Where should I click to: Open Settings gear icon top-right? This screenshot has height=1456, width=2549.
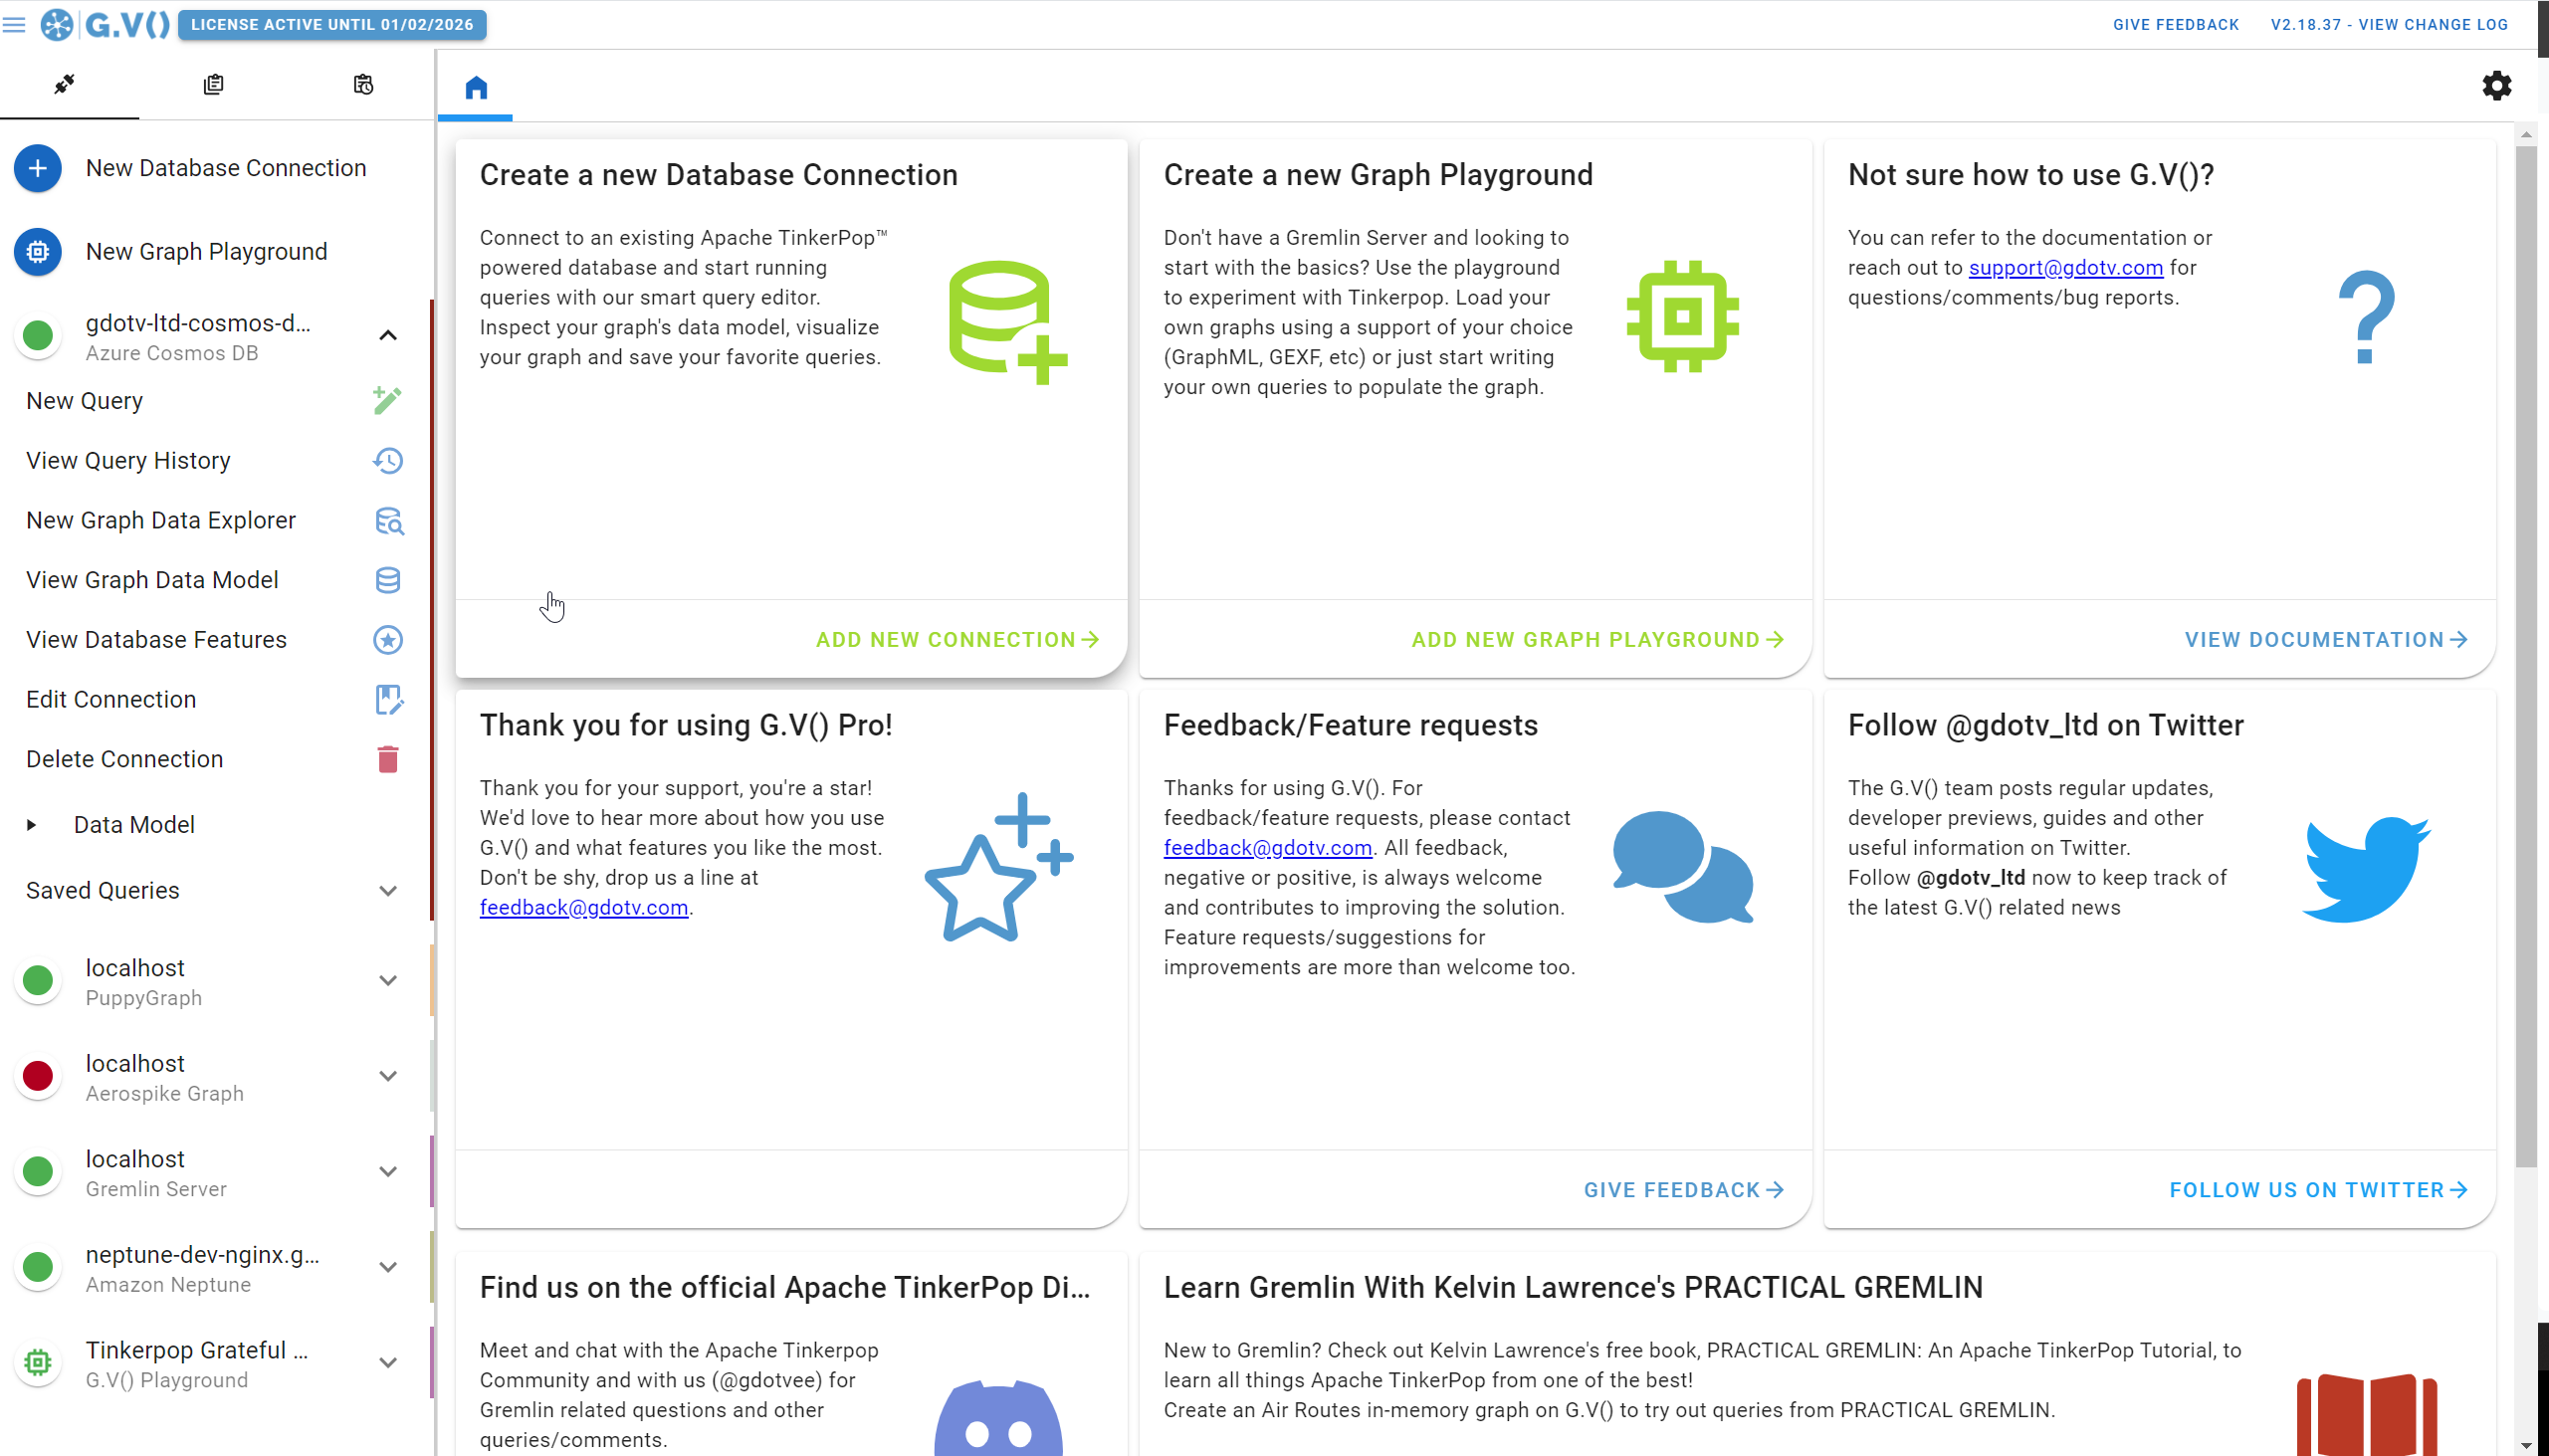click(2496, 86)
